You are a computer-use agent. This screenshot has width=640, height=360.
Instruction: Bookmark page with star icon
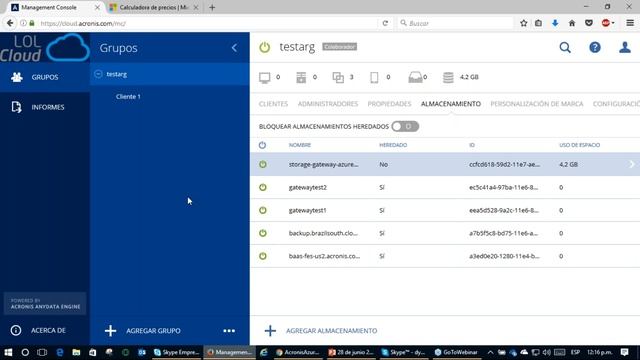click(524, 23)
